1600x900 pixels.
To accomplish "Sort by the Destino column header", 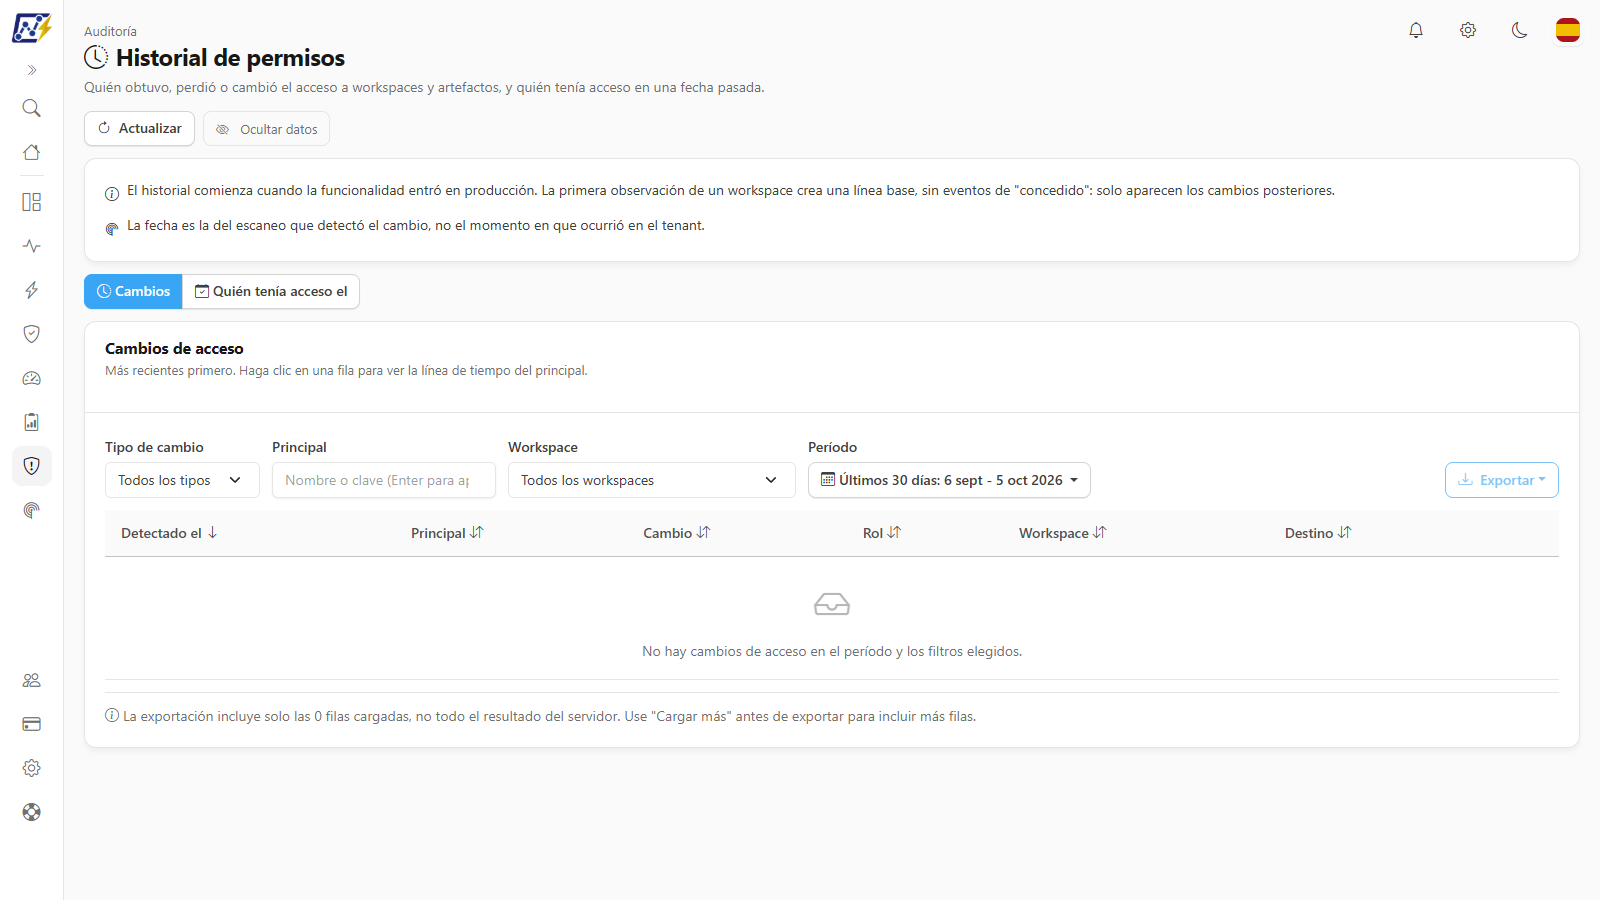I will pos(1318,533).
